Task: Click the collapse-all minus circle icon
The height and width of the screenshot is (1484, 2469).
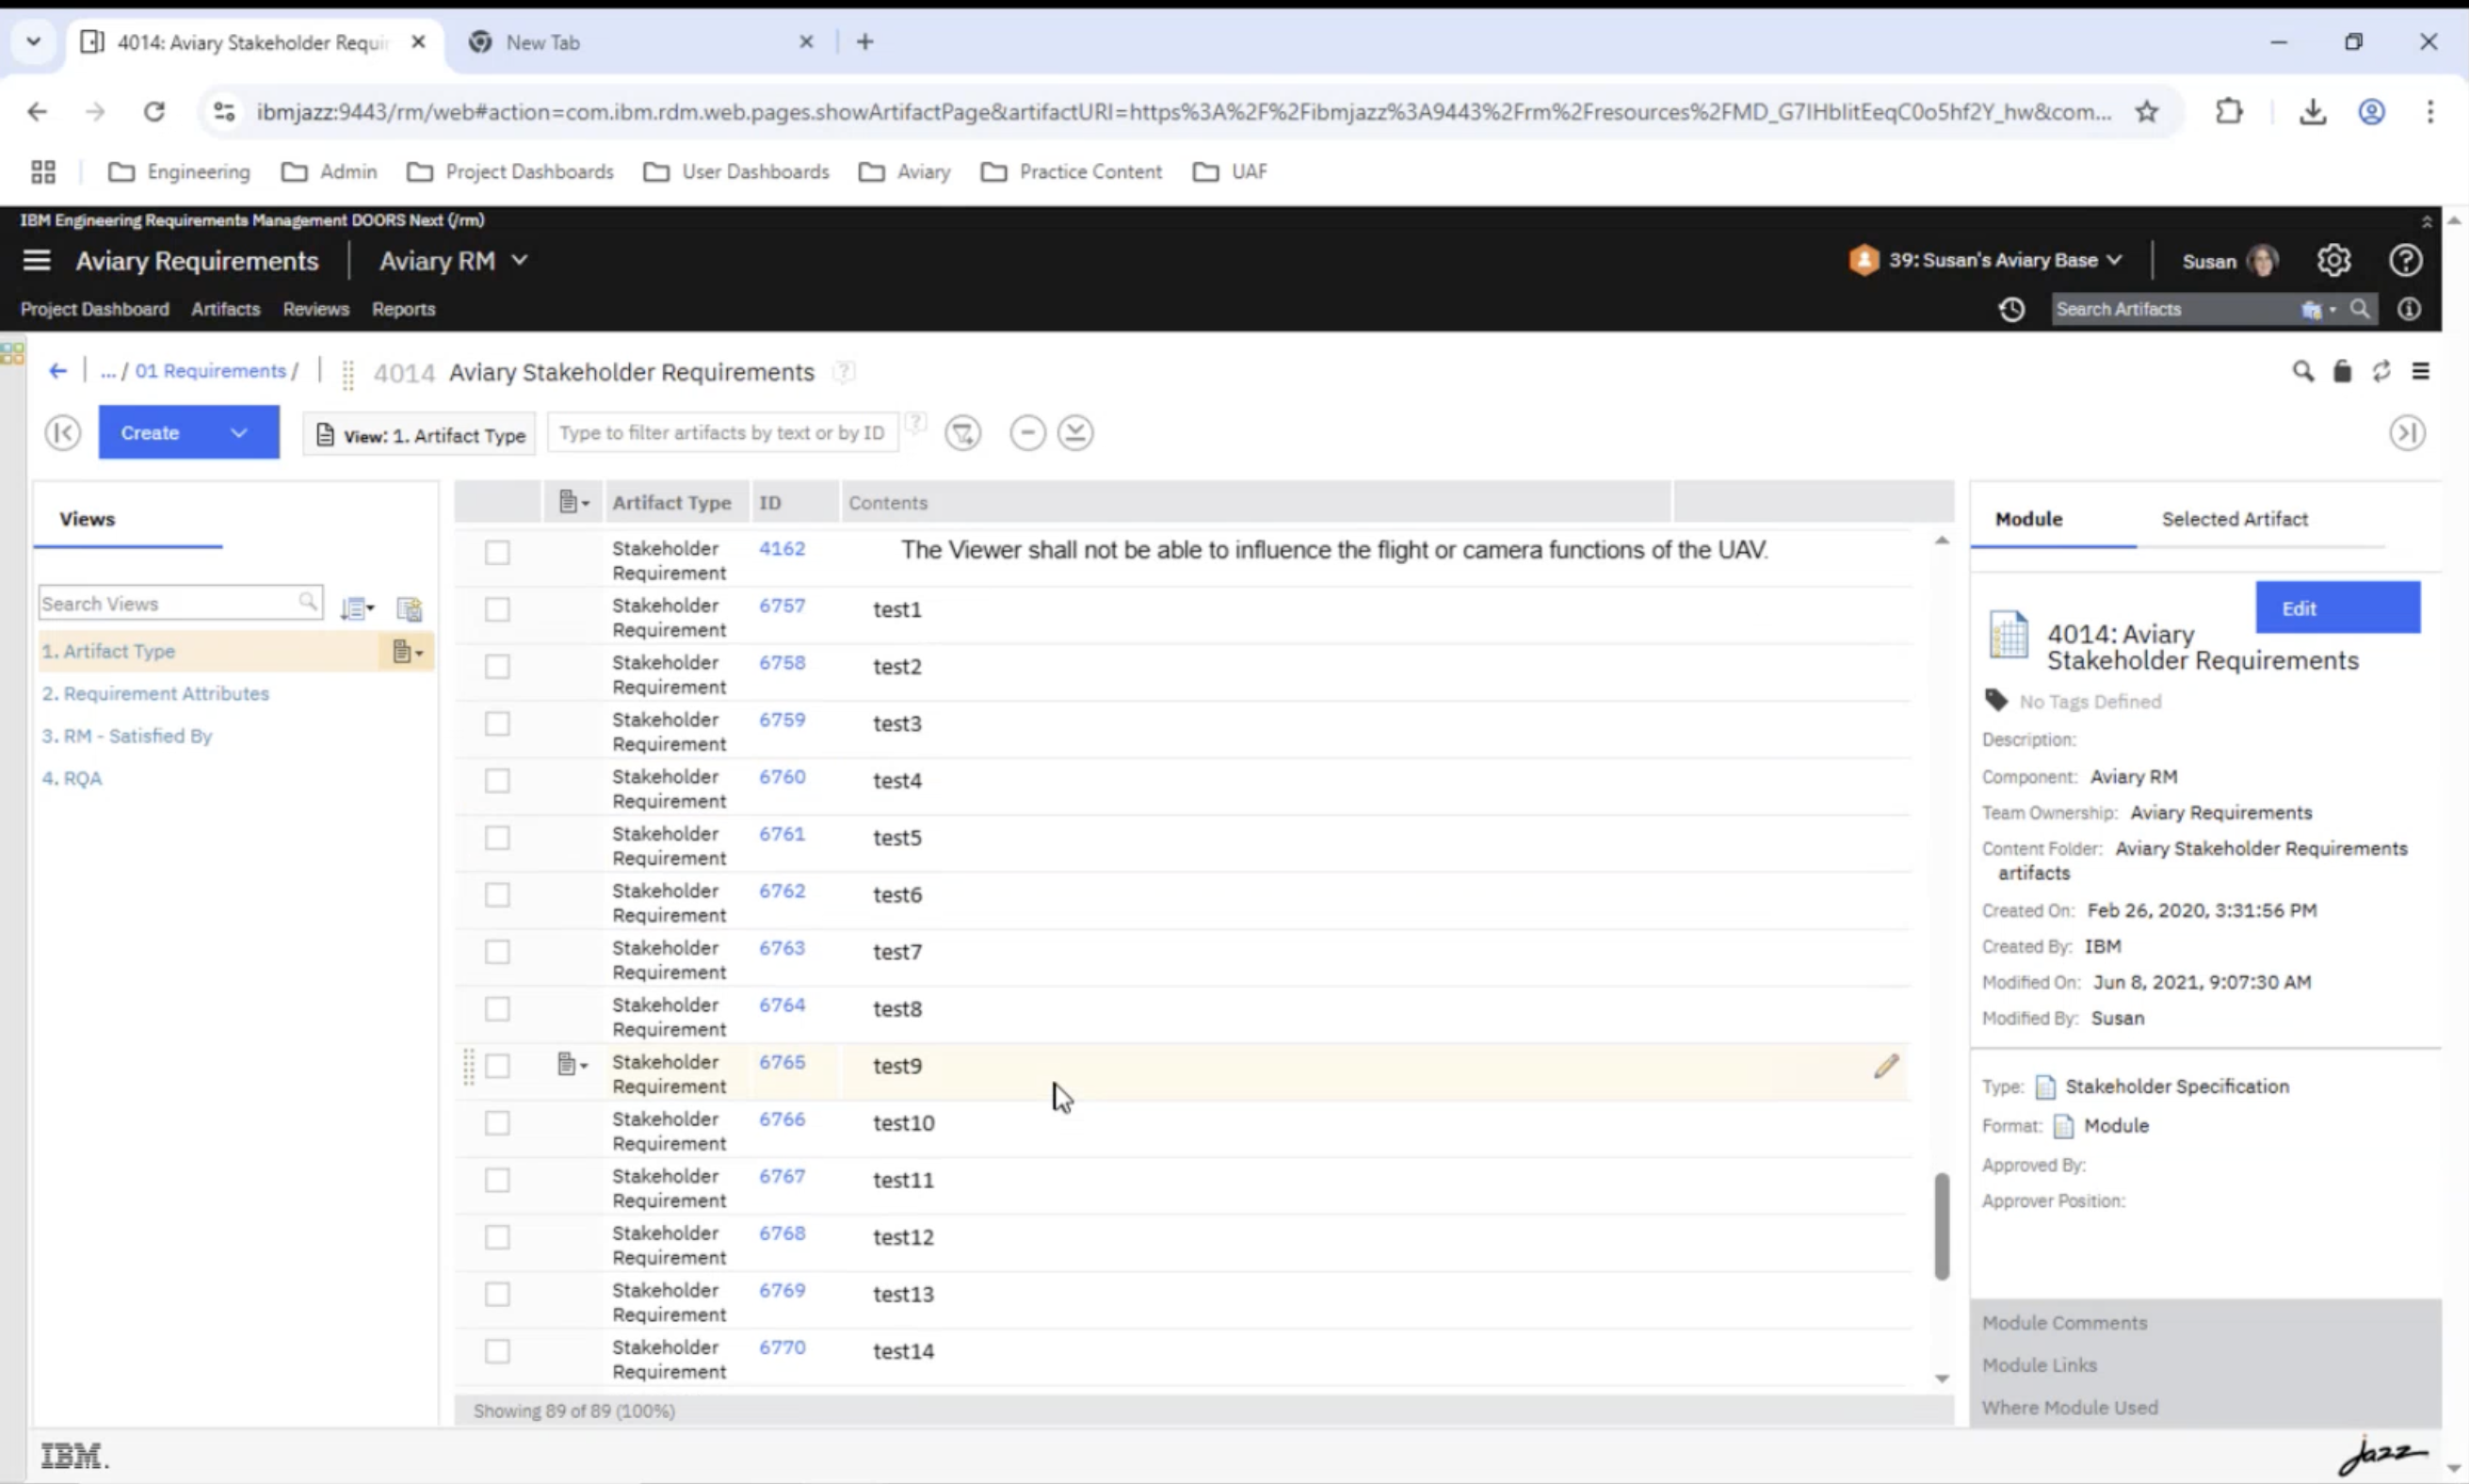Action: tap(1027, 433)
